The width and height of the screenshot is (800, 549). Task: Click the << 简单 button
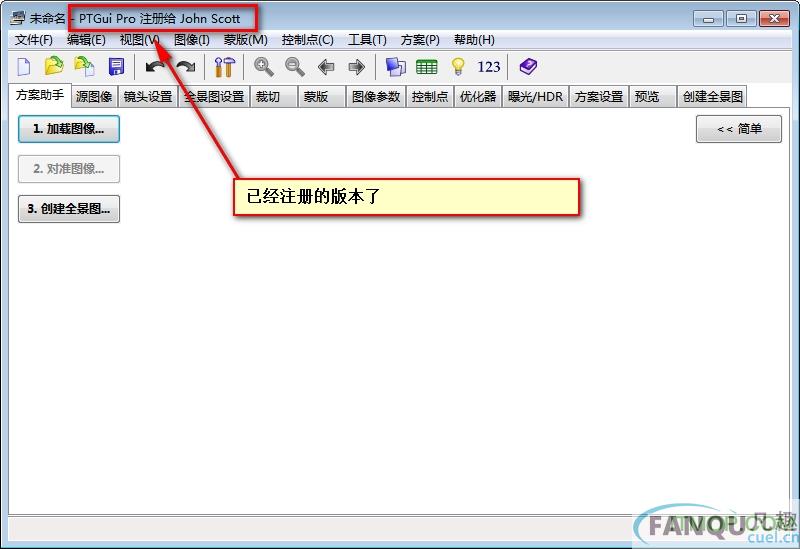[x=739, y=129]
